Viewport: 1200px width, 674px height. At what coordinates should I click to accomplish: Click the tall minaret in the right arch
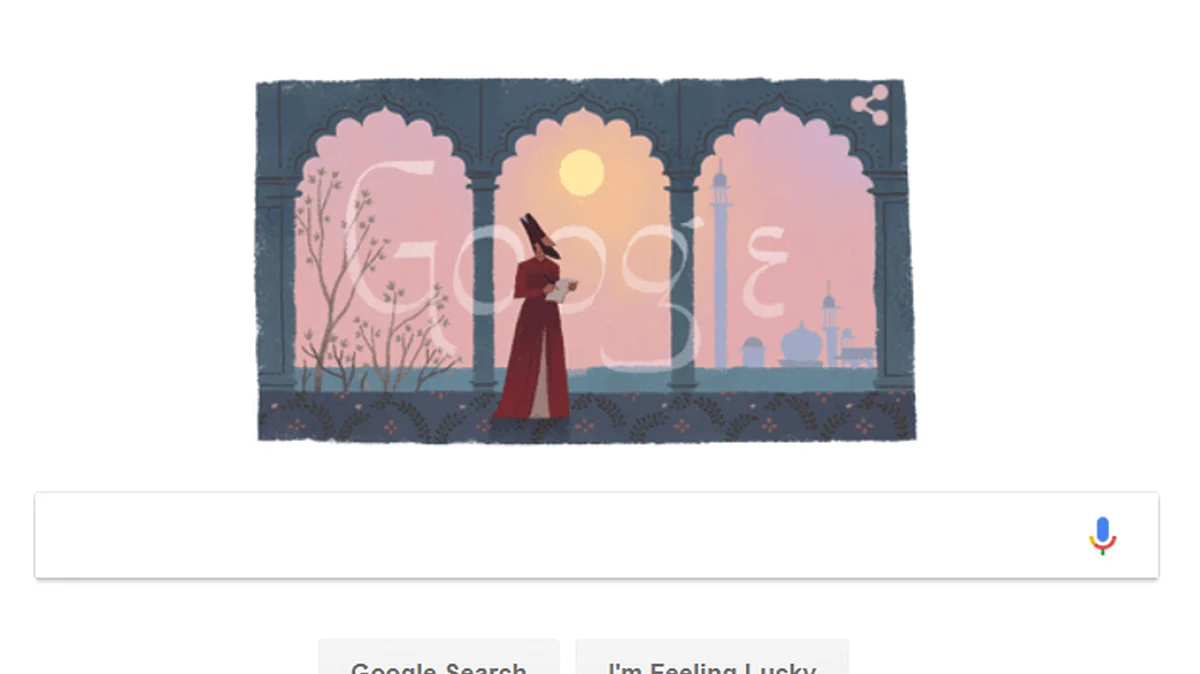pyautogui.click(x=719, y=265)
